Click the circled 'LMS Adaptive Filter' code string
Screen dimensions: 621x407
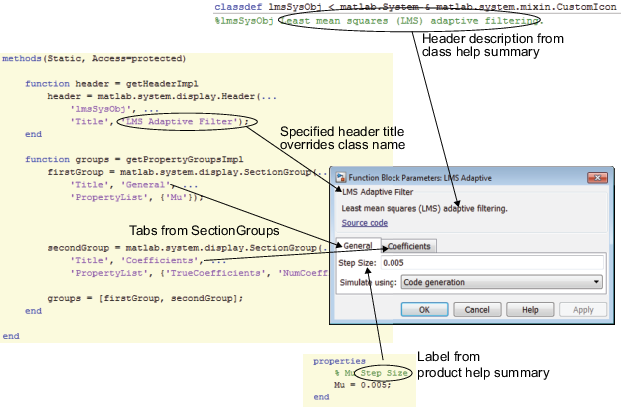tap(187, 122)
